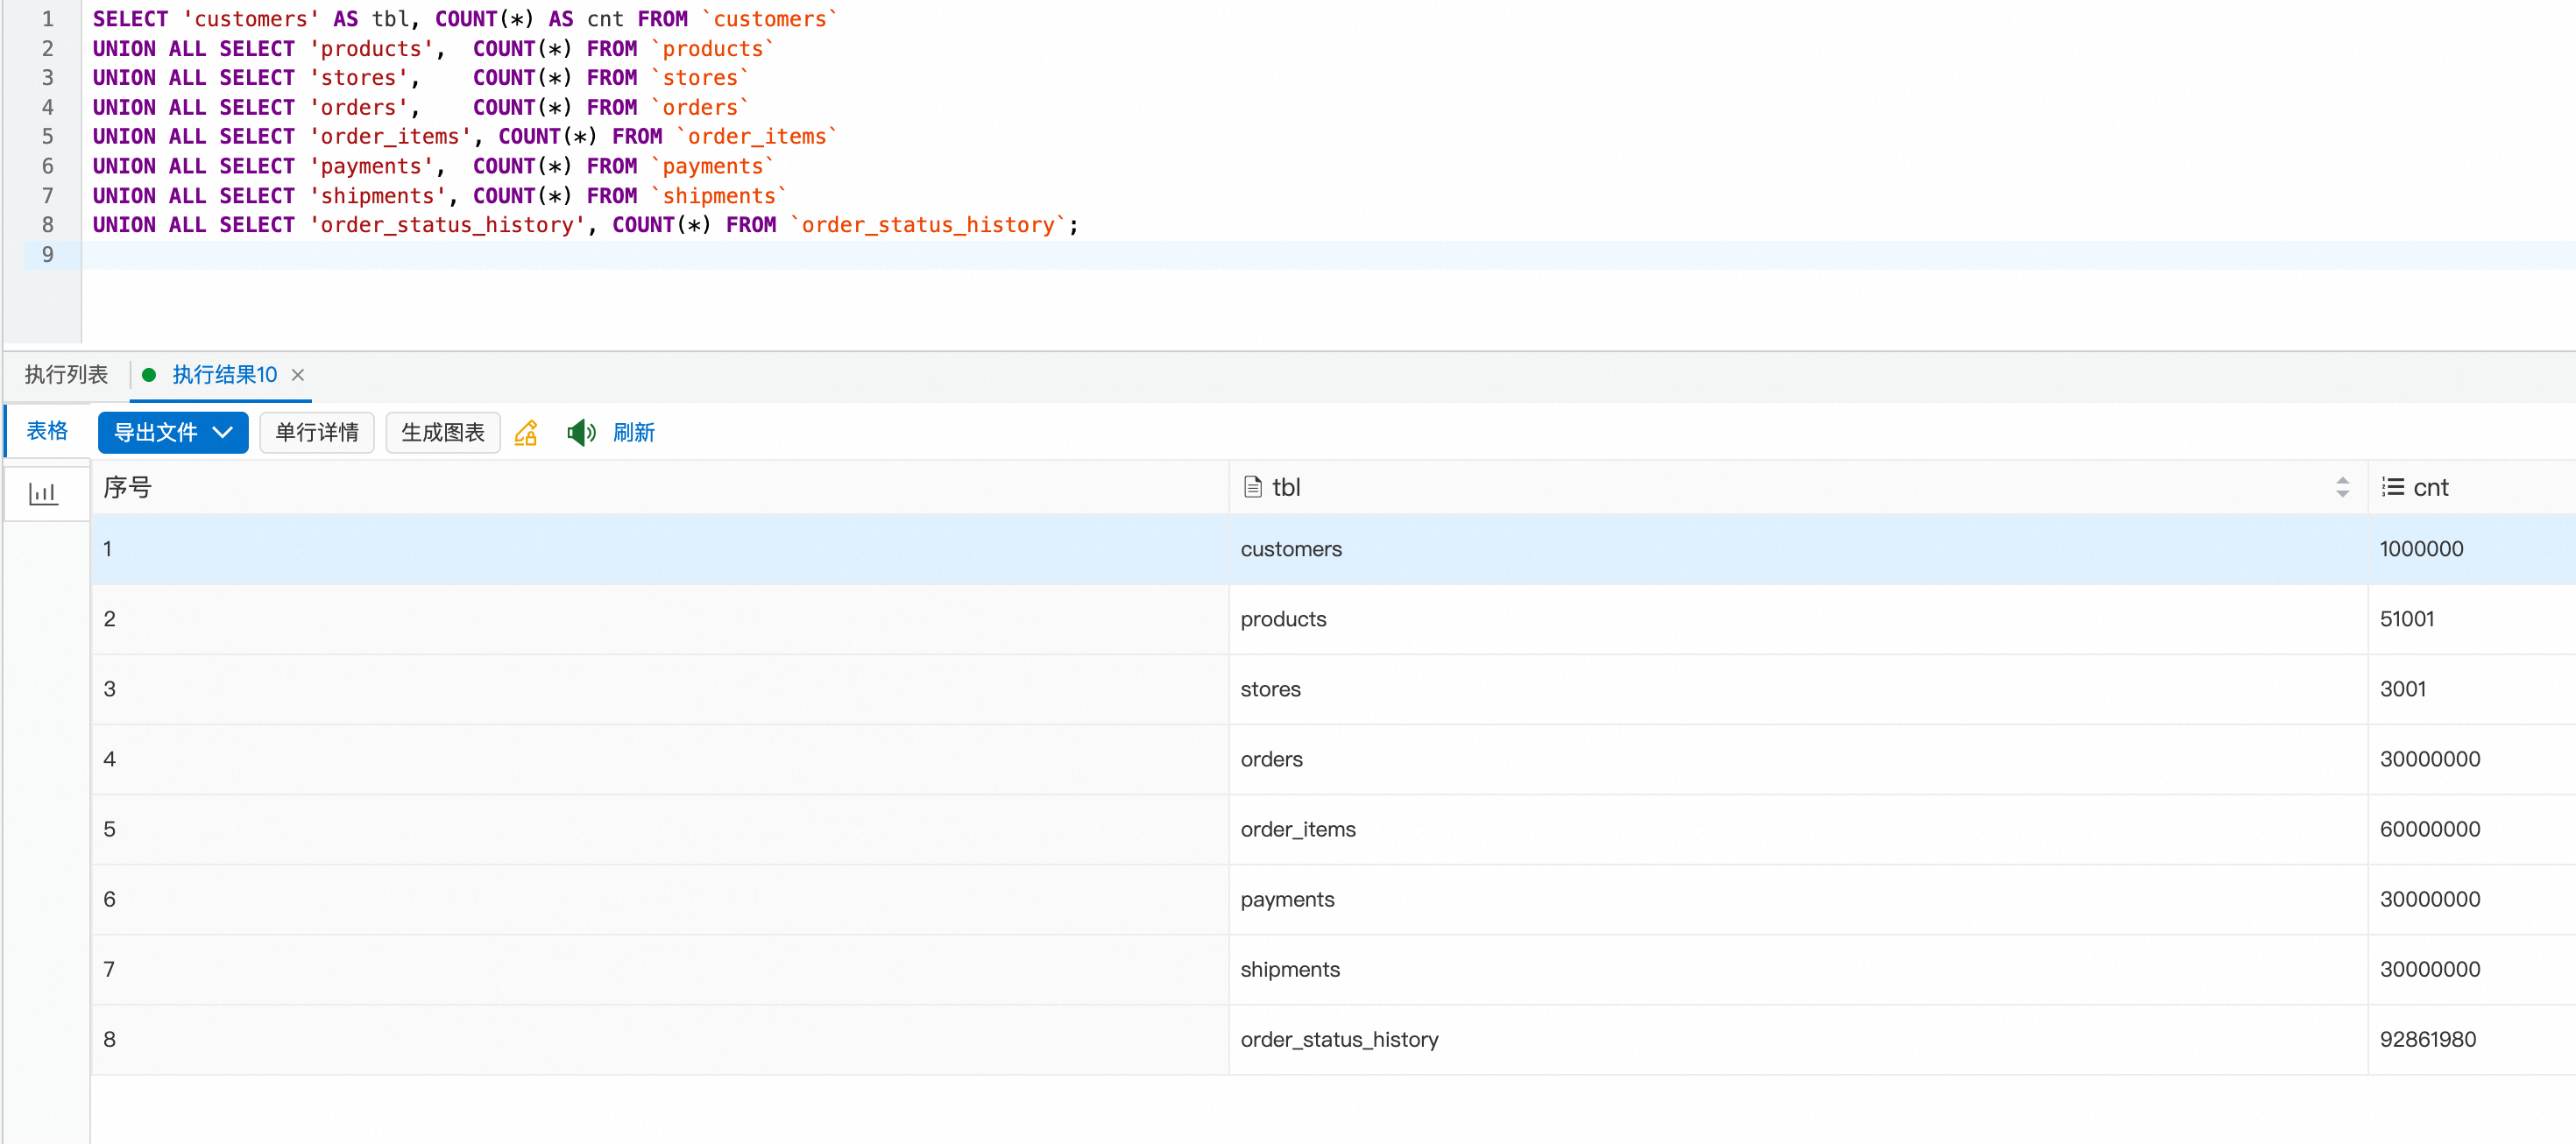Click the 单行详情 button
2576x1144 pixels.
(316, 432)
